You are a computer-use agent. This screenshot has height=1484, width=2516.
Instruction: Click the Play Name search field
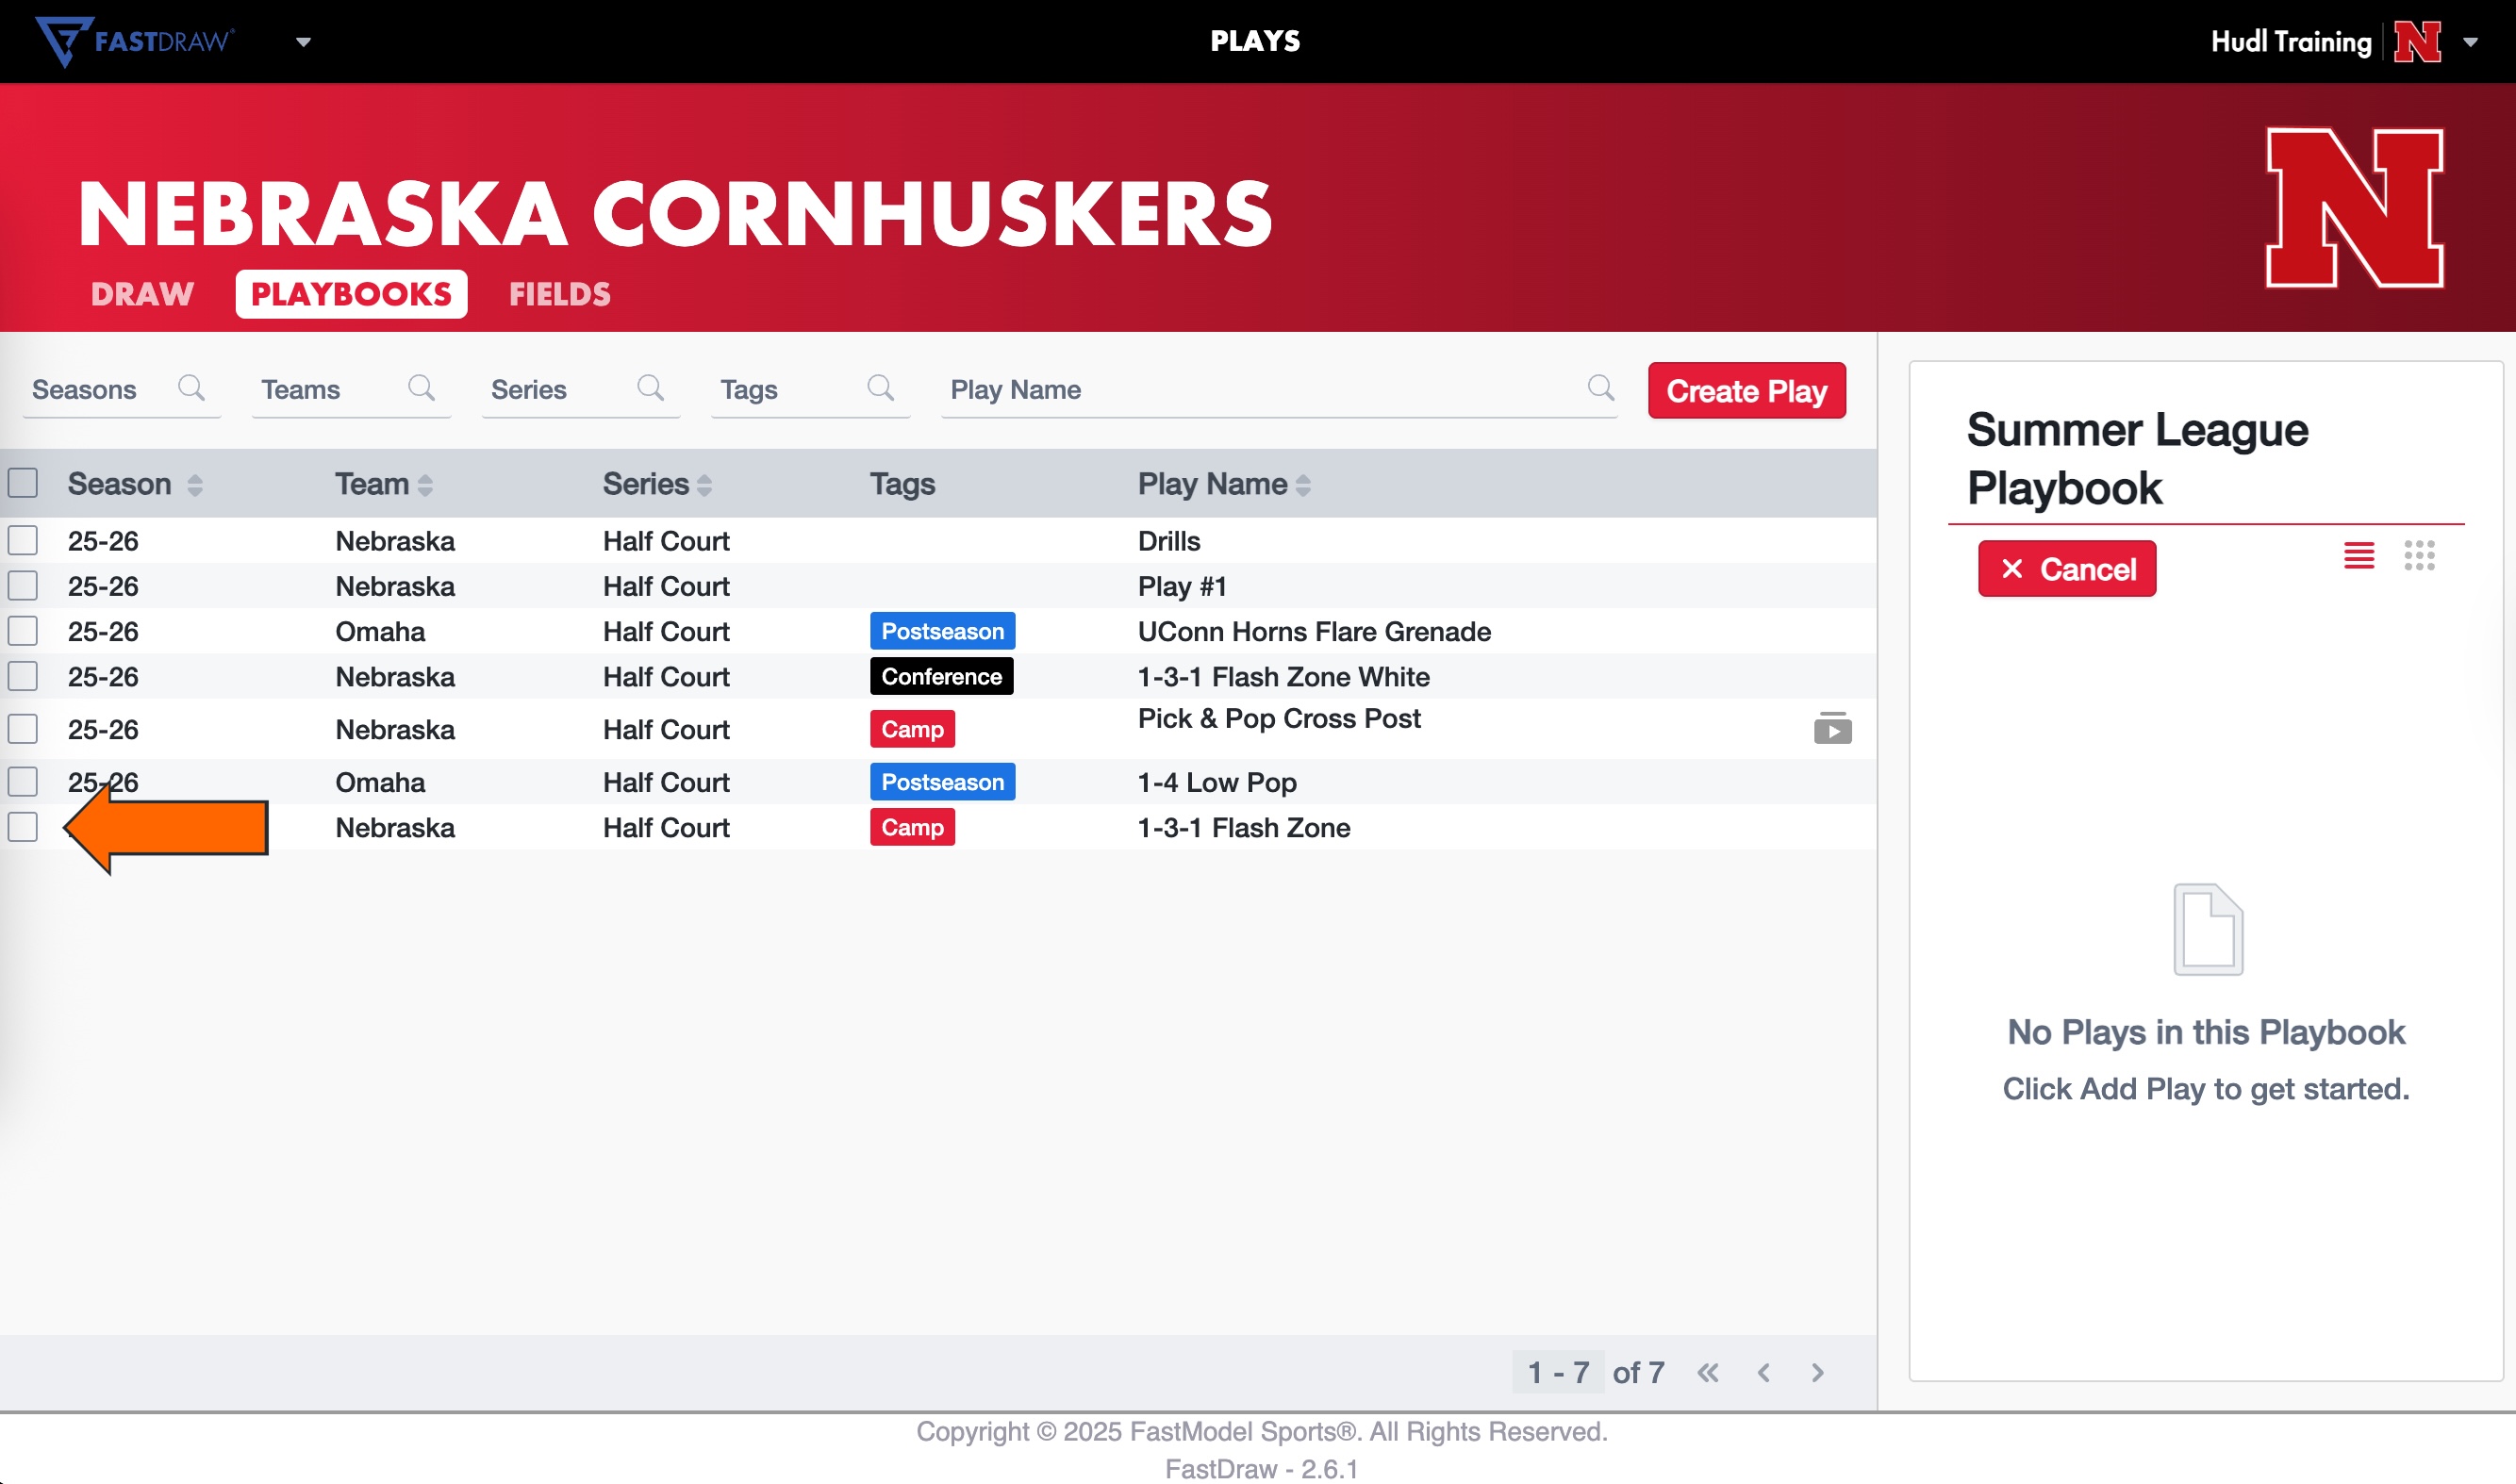(1279, 390)
